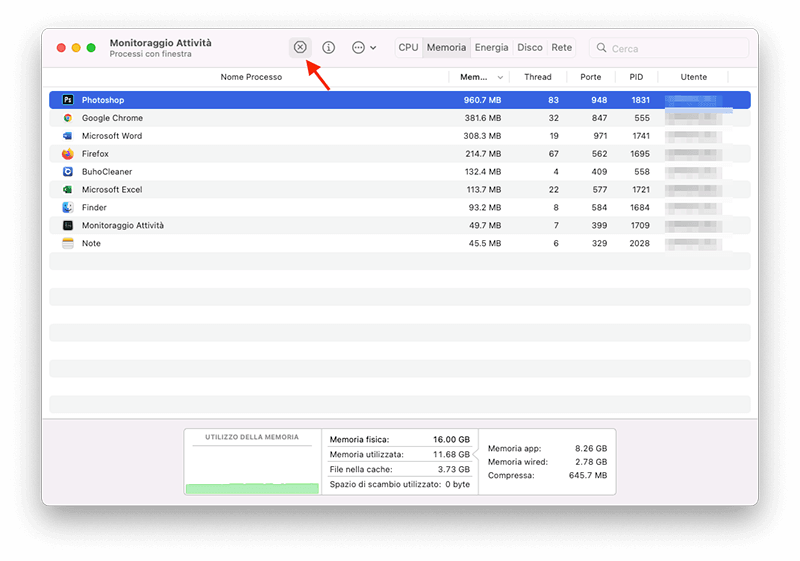
Task: Select the Microsoft Word icon
Action: click(x=68, y=136)
